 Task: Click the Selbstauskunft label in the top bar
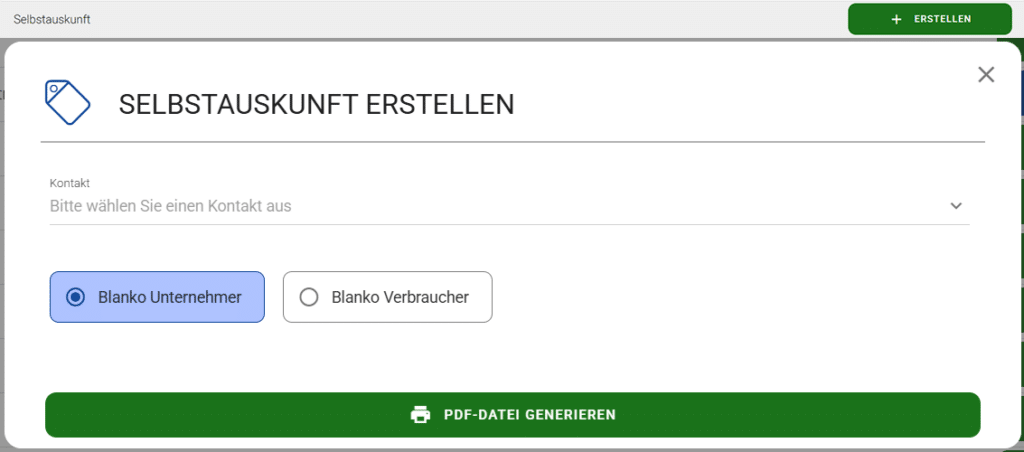click(x=52, y=19)
